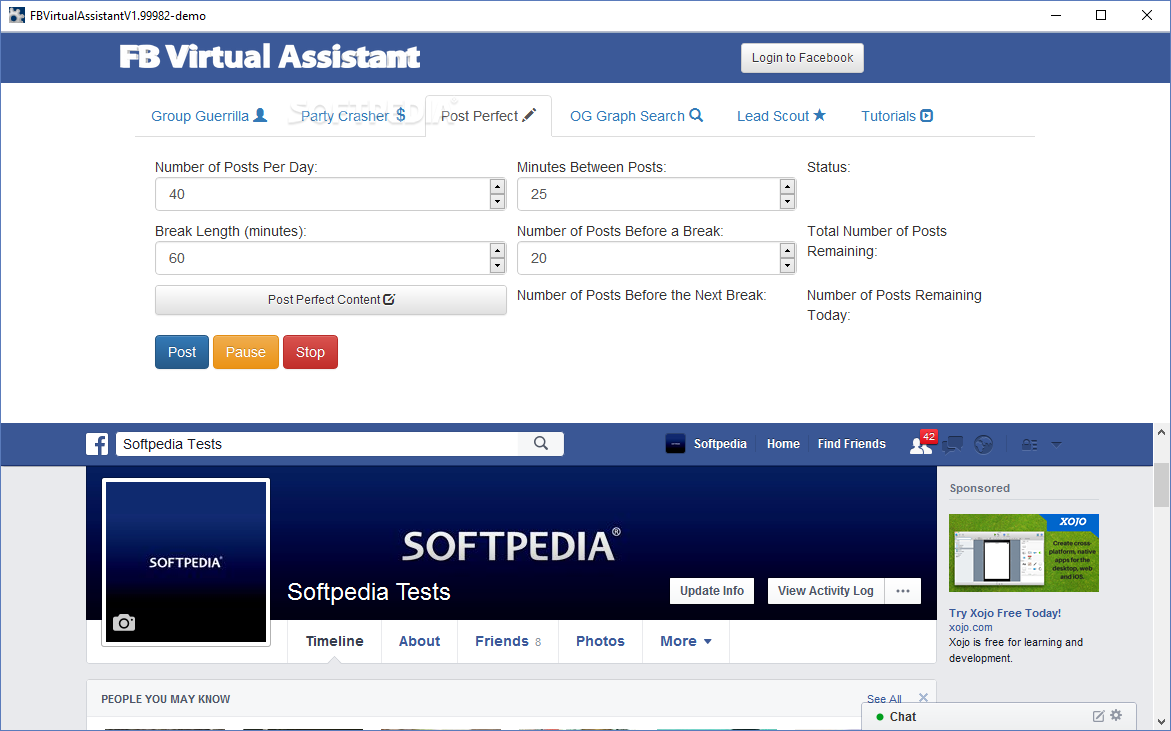Open OG Graph Search tab
Image resolution: width=1171 pixels, height=731 pixels.
tap(636, 116)
